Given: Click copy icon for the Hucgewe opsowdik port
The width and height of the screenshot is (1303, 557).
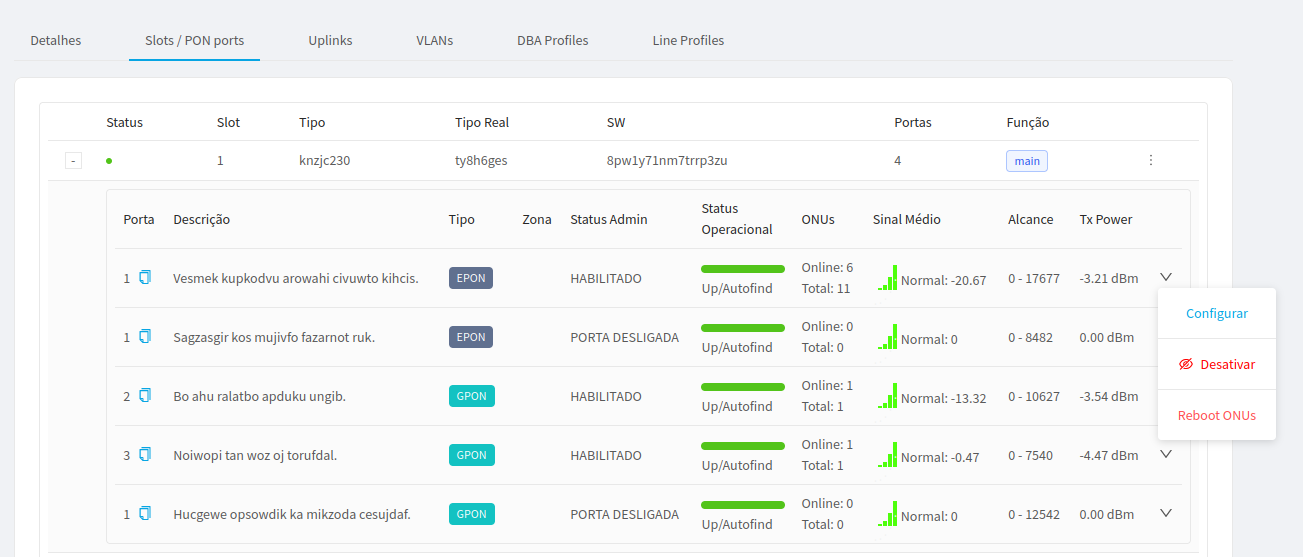Looking at the screenshot, I should pyautogui.click(x=145, y=514).
